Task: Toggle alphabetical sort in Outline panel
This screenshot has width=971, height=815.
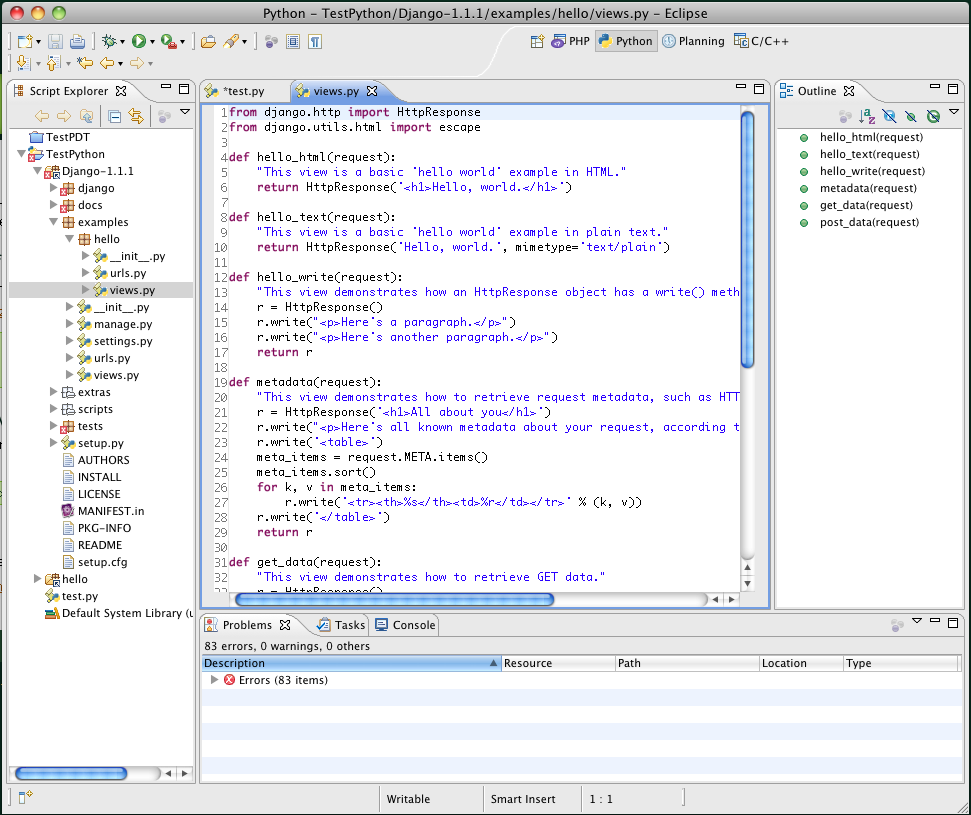Action: tap(867, 116)
